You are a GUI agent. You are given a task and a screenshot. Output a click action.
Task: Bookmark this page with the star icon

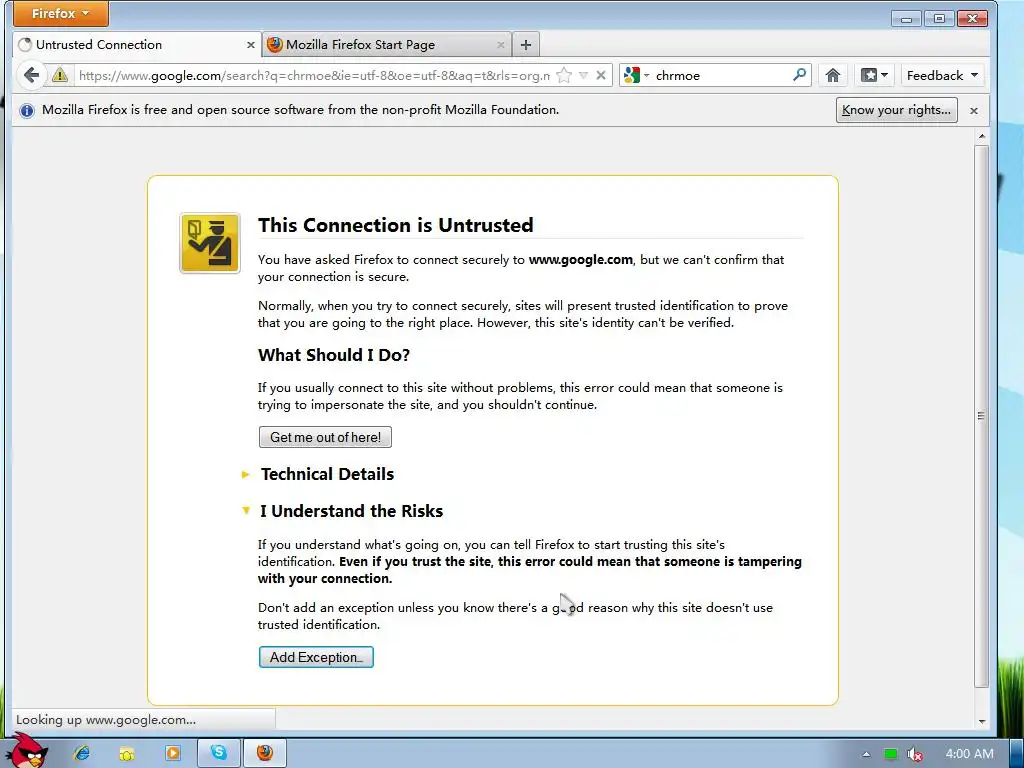pyautogui.click(x=564, y=76)
